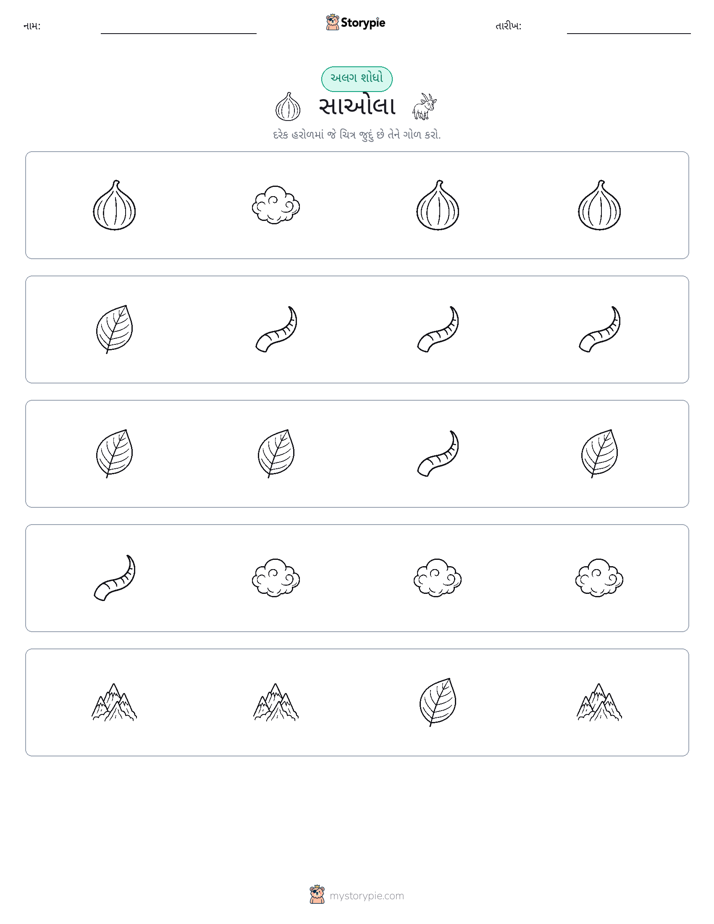Image resolution: width=714 pixels, height=924 pixels.
Task: Click the last mountain in bottom row
Action: click(x=599, y=702)
